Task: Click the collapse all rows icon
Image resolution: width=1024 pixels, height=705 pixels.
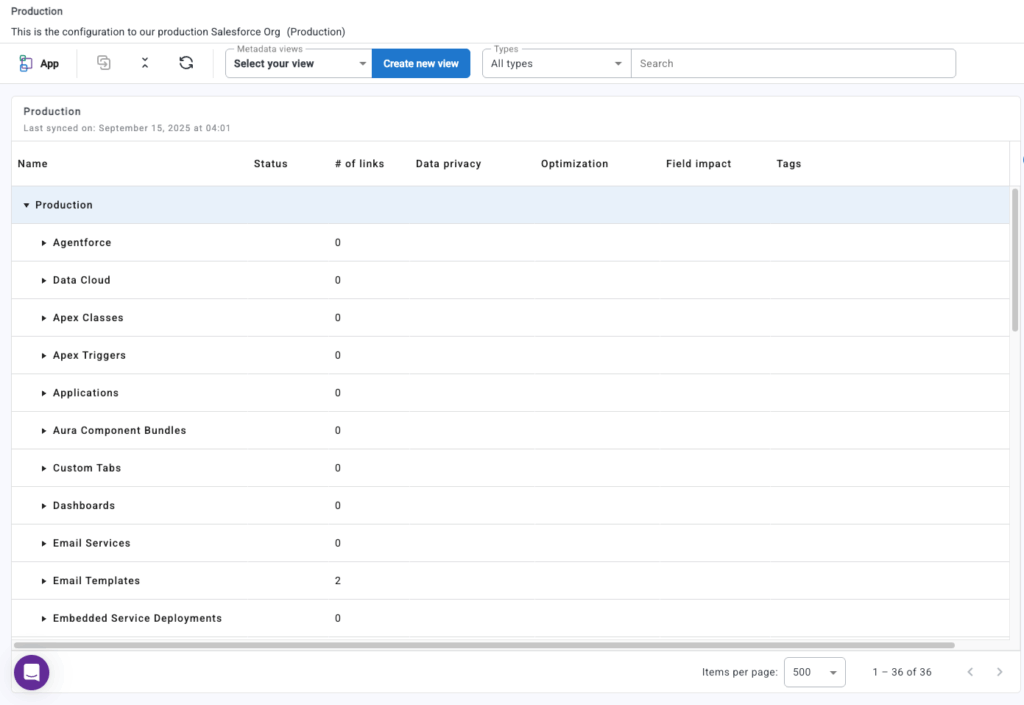Action: click(x=145, y=63)
